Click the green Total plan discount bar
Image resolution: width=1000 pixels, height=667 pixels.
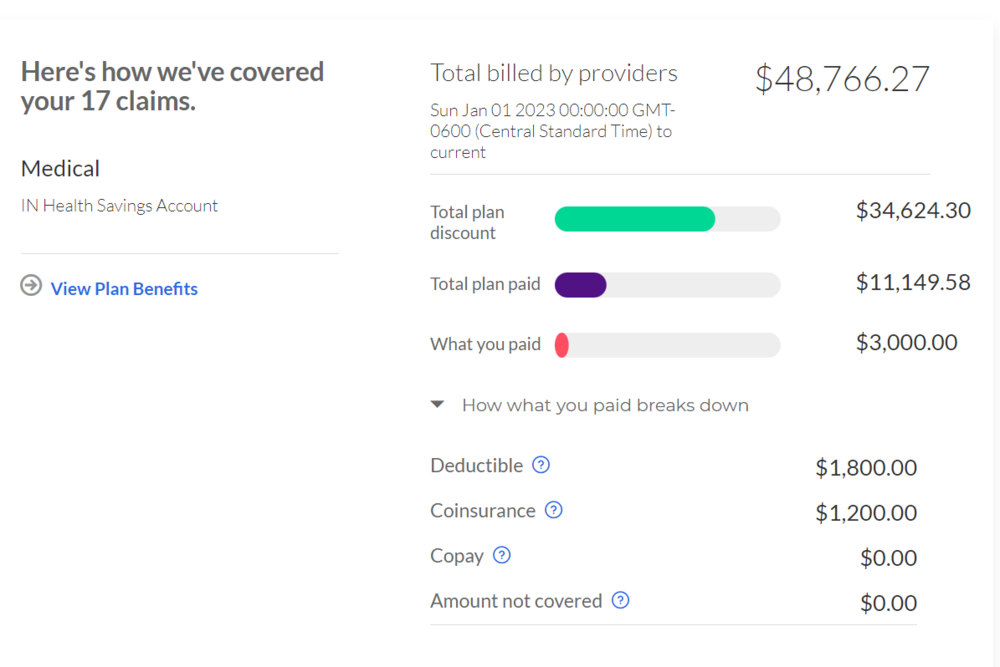(x=634, y=219)
